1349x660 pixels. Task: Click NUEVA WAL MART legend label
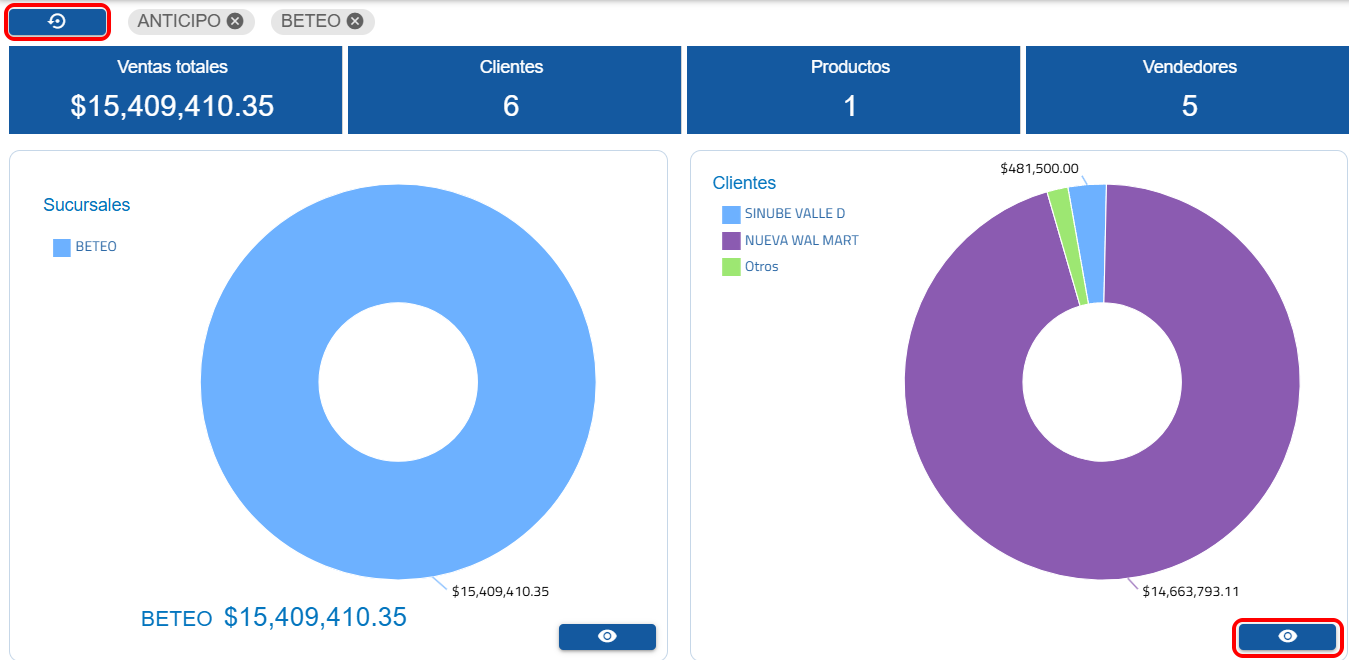point(801,241)
